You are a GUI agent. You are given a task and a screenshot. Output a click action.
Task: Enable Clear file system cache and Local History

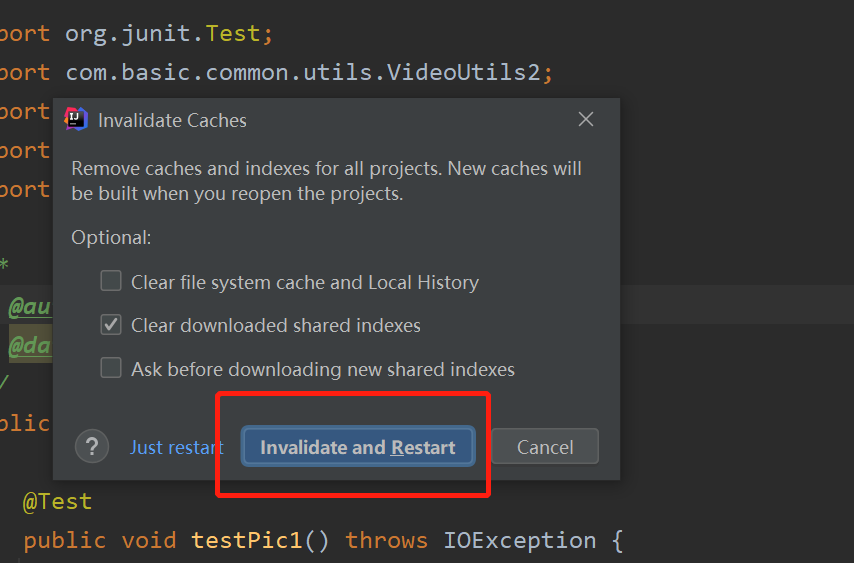111,282
